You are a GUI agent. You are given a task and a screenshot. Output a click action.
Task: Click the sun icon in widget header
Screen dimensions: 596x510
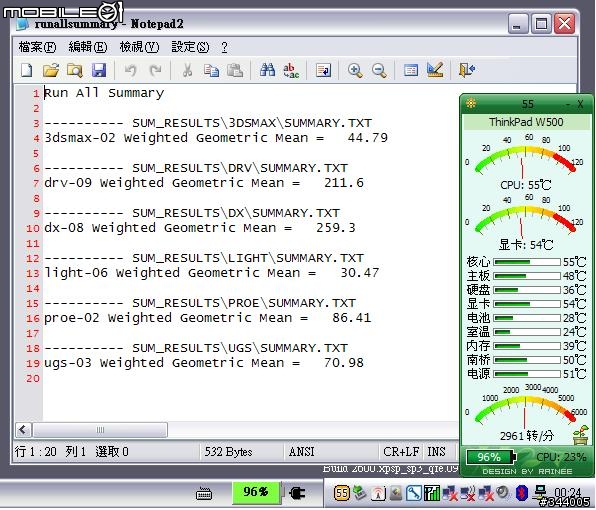471,103
